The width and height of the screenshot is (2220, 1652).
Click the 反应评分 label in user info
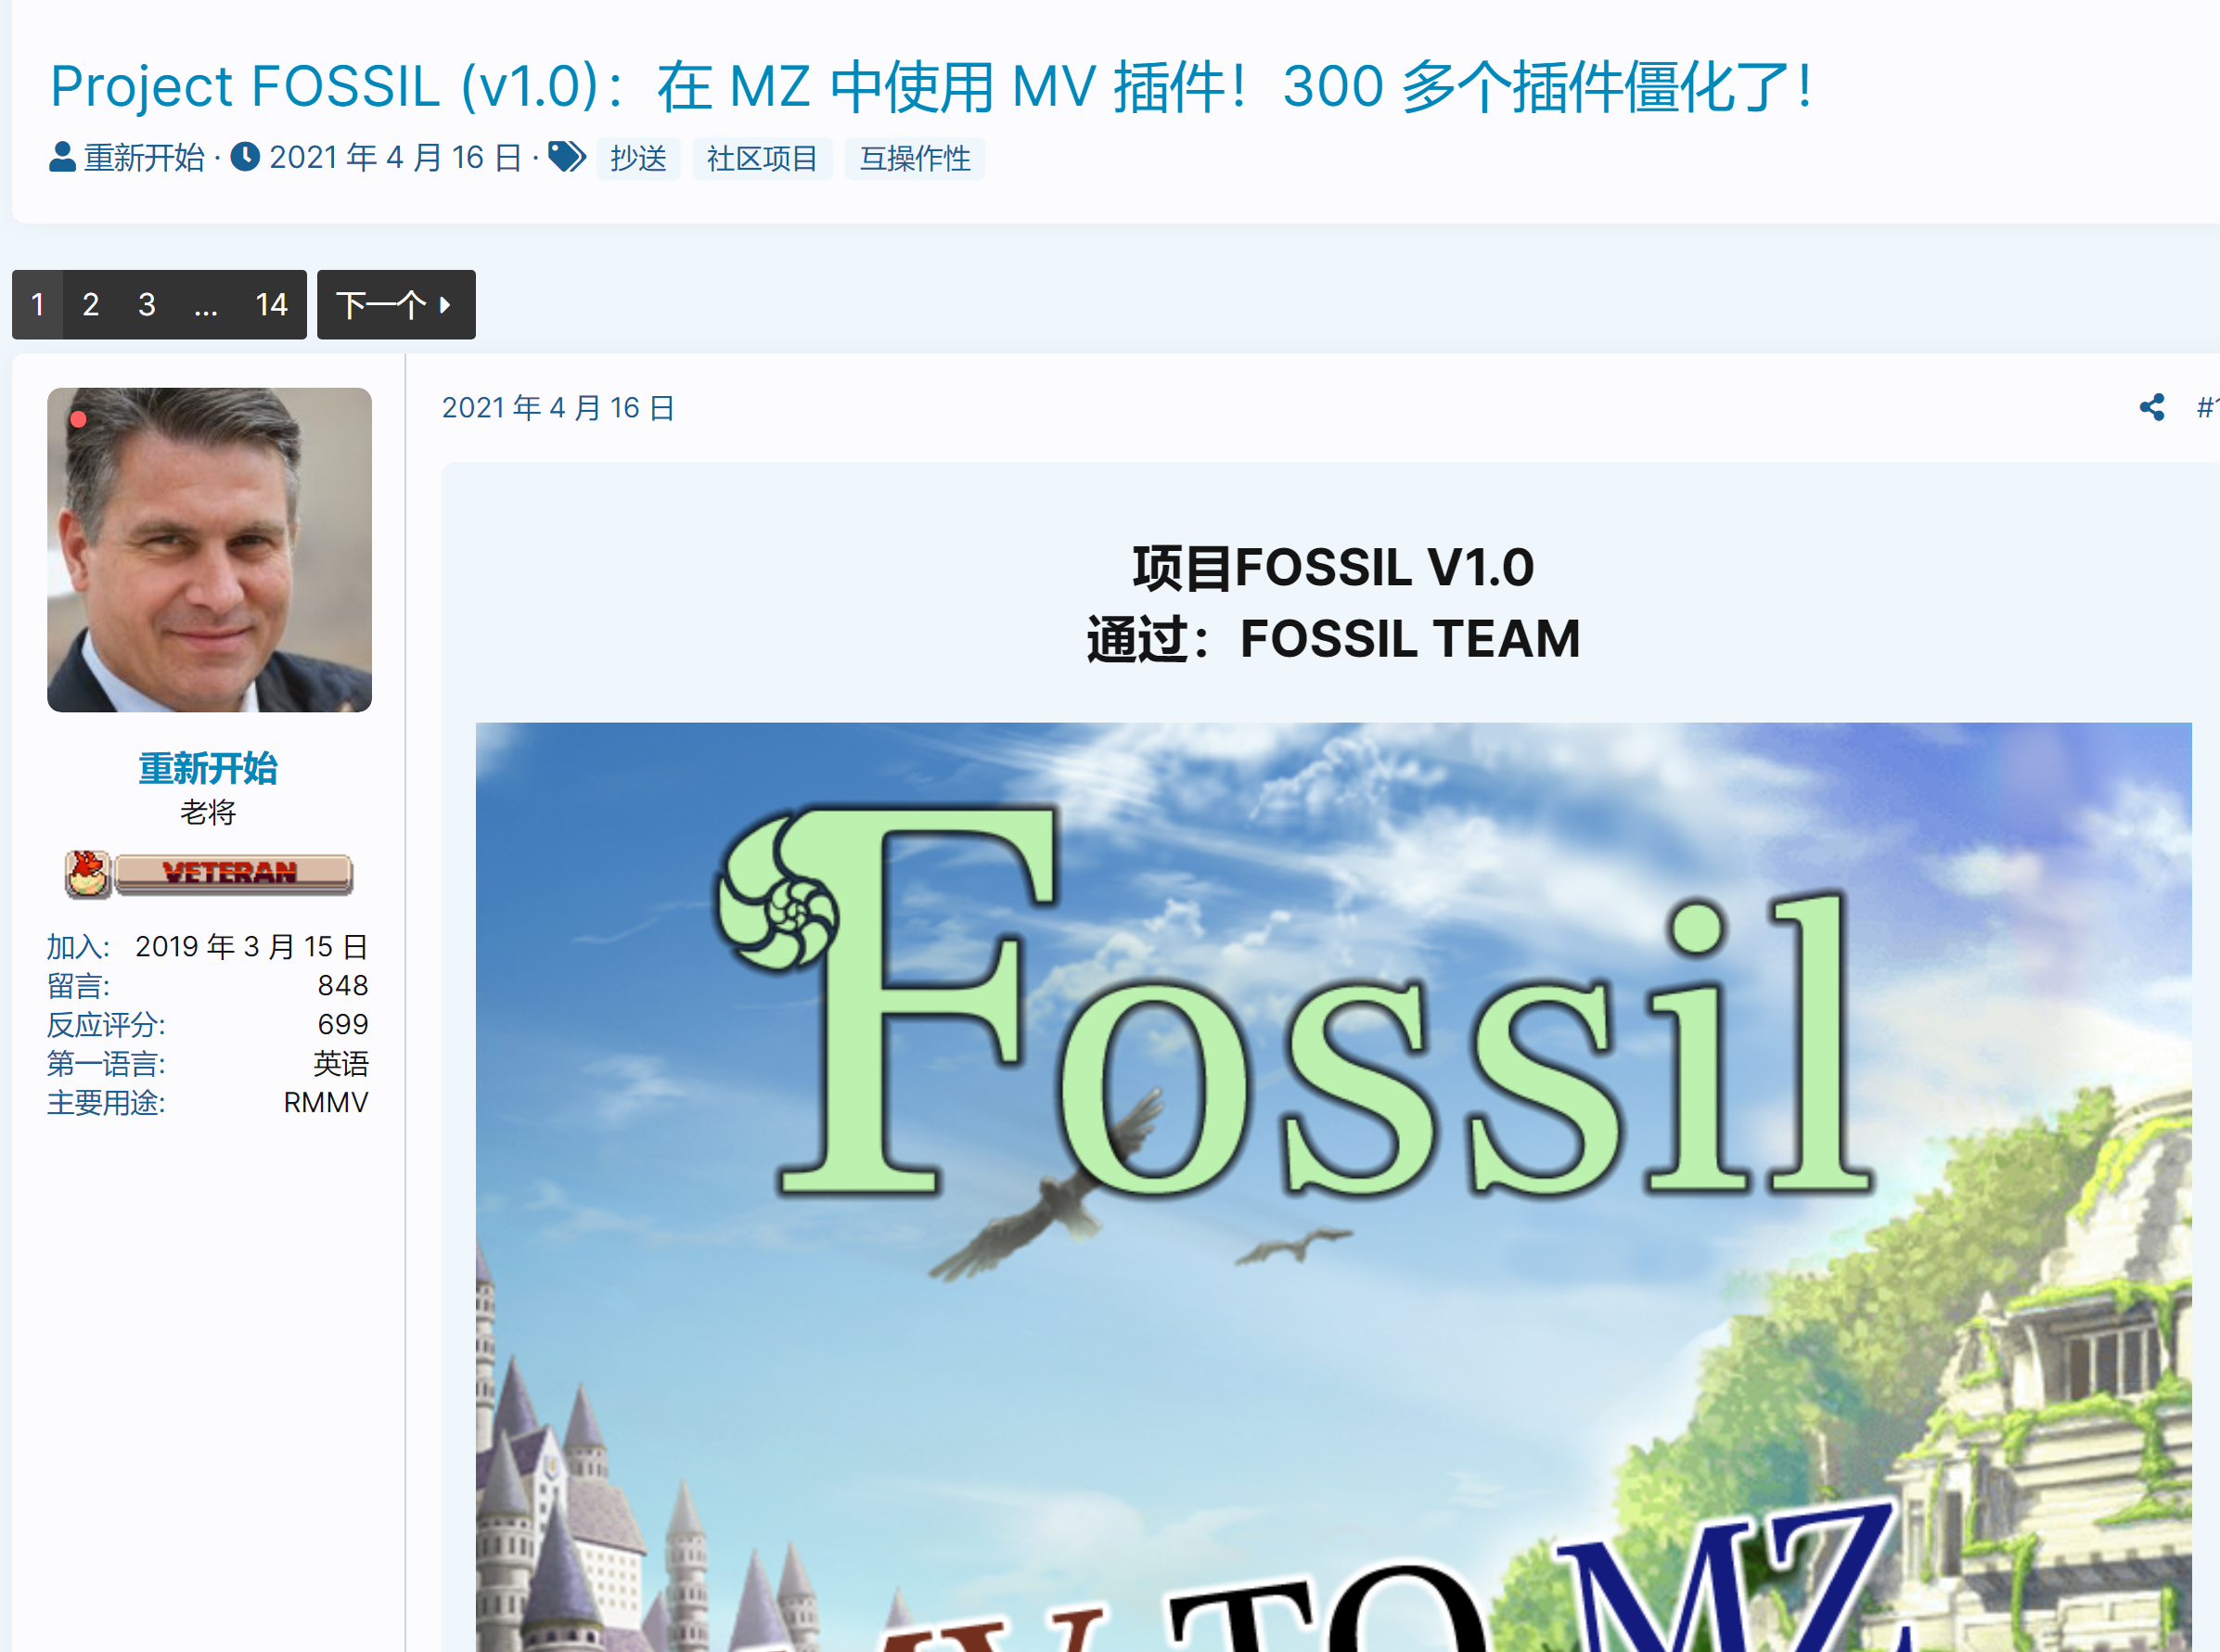106,1025
